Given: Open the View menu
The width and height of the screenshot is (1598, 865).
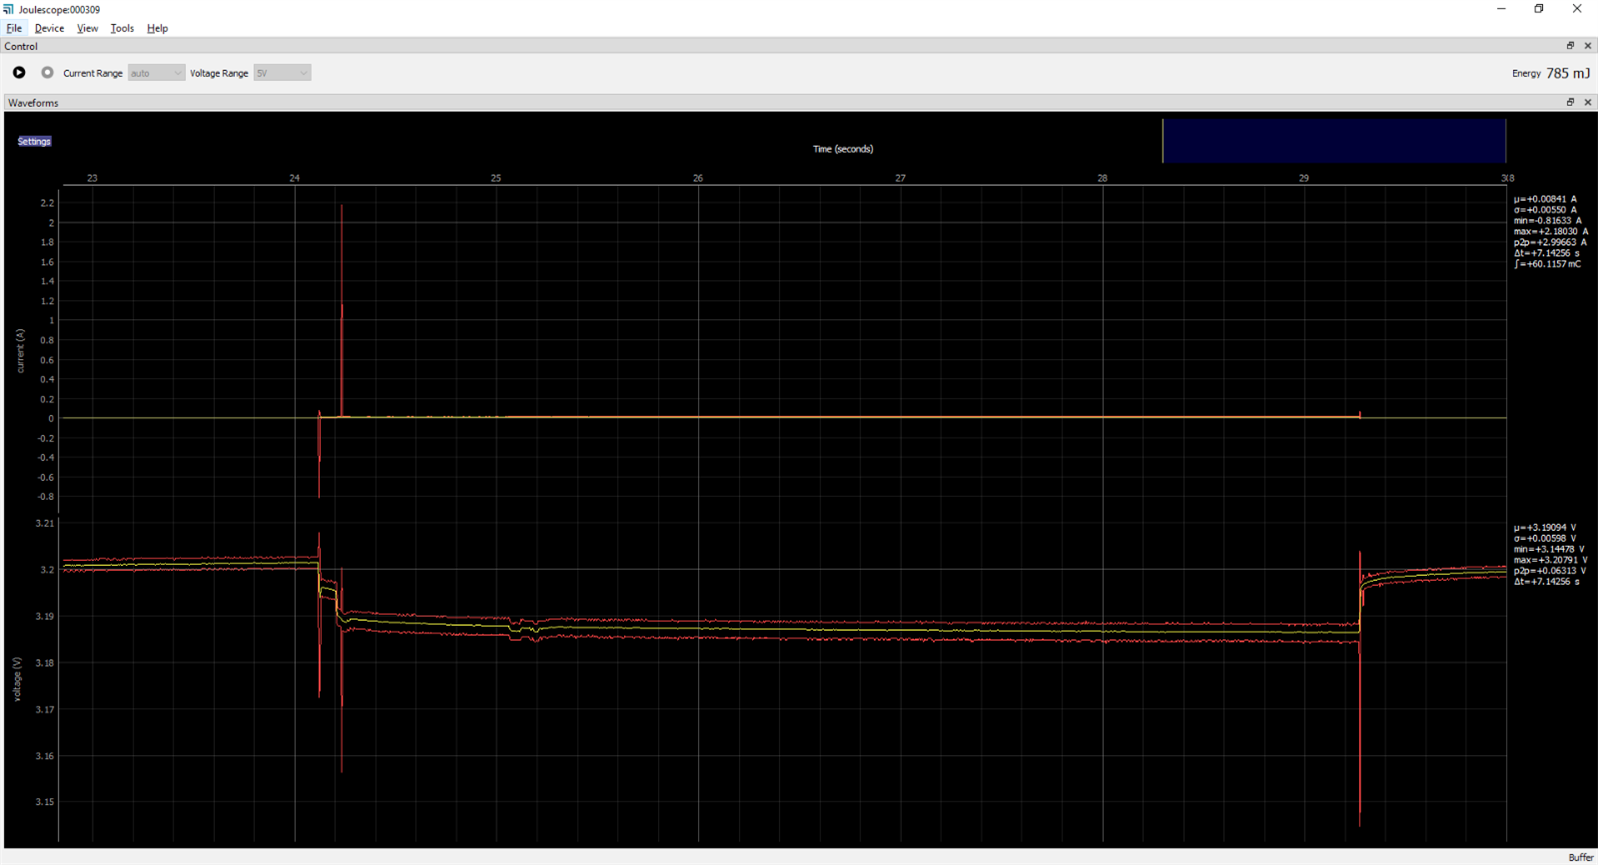Looking at the screenshot, I should 87,28.
